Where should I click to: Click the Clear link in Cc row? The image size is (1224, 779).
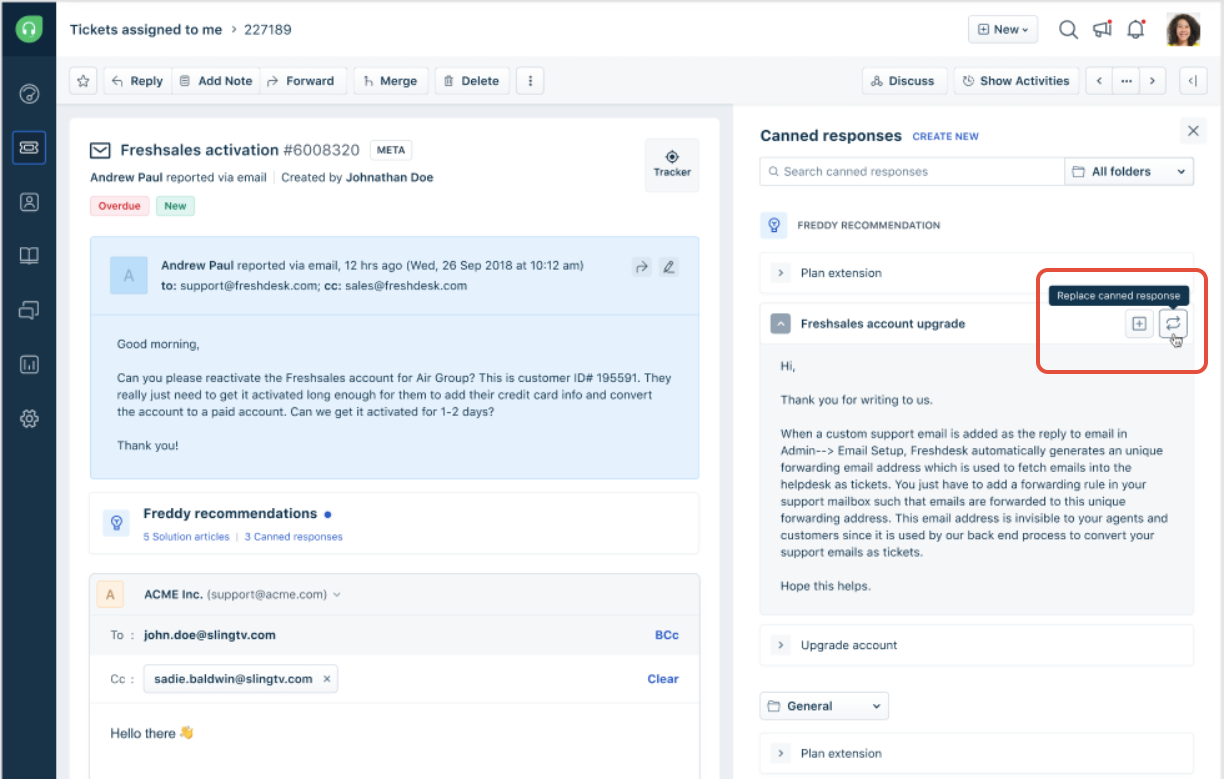click(x=663, y=678)
